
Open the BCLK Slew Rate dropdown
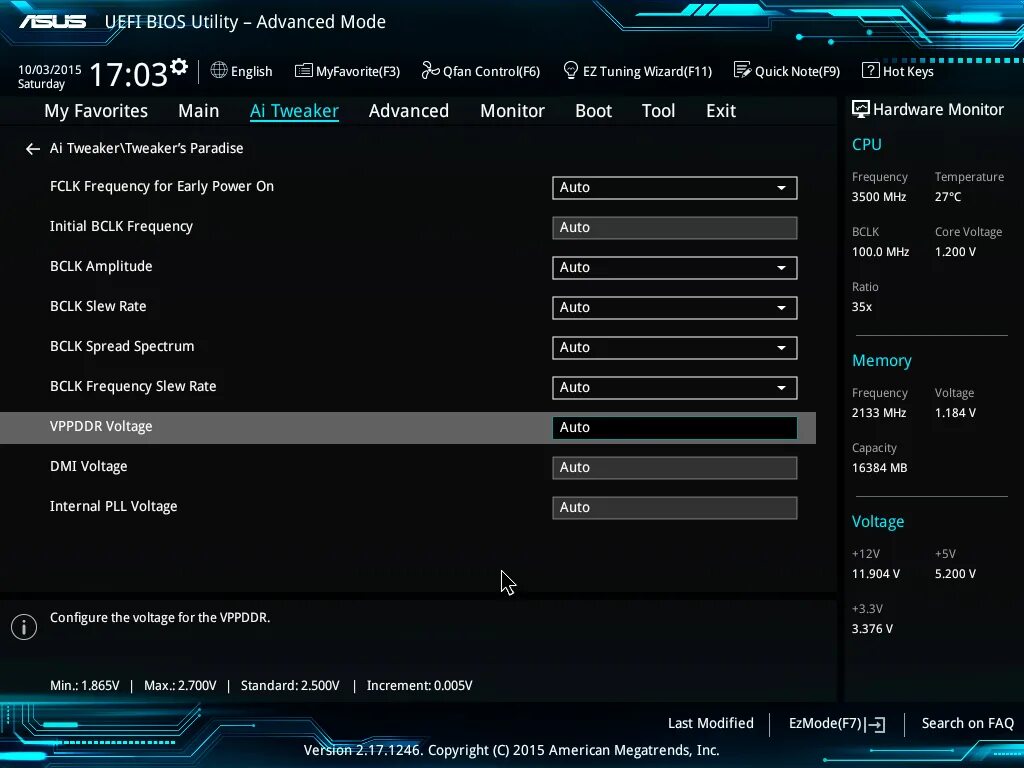(675, 308)
